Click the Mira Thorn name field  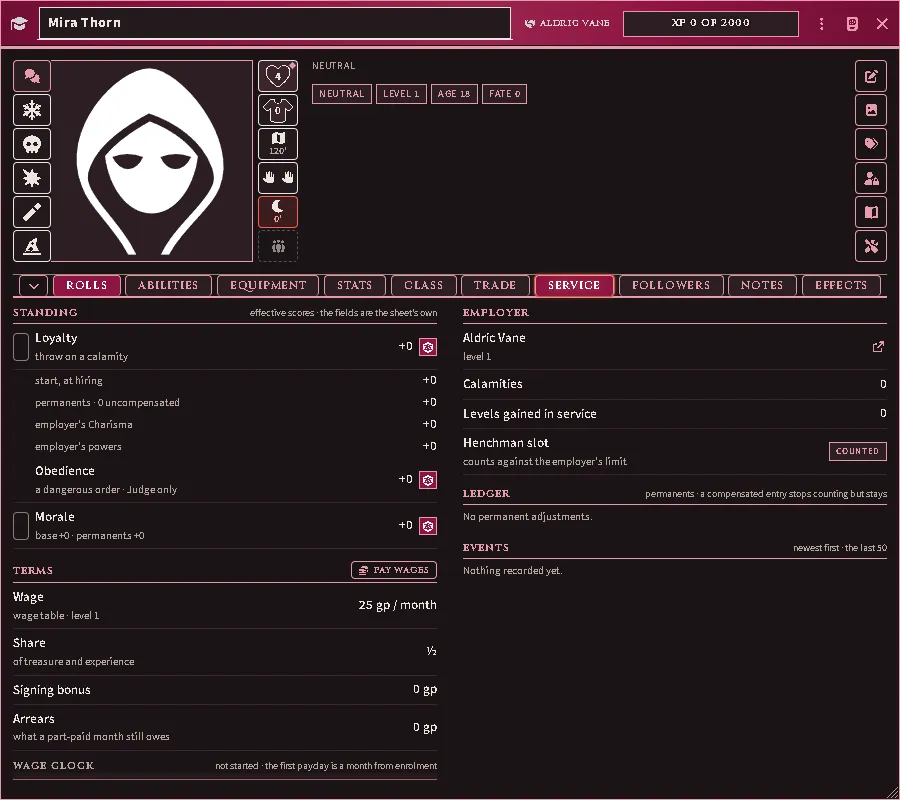[x=274, y=24]
